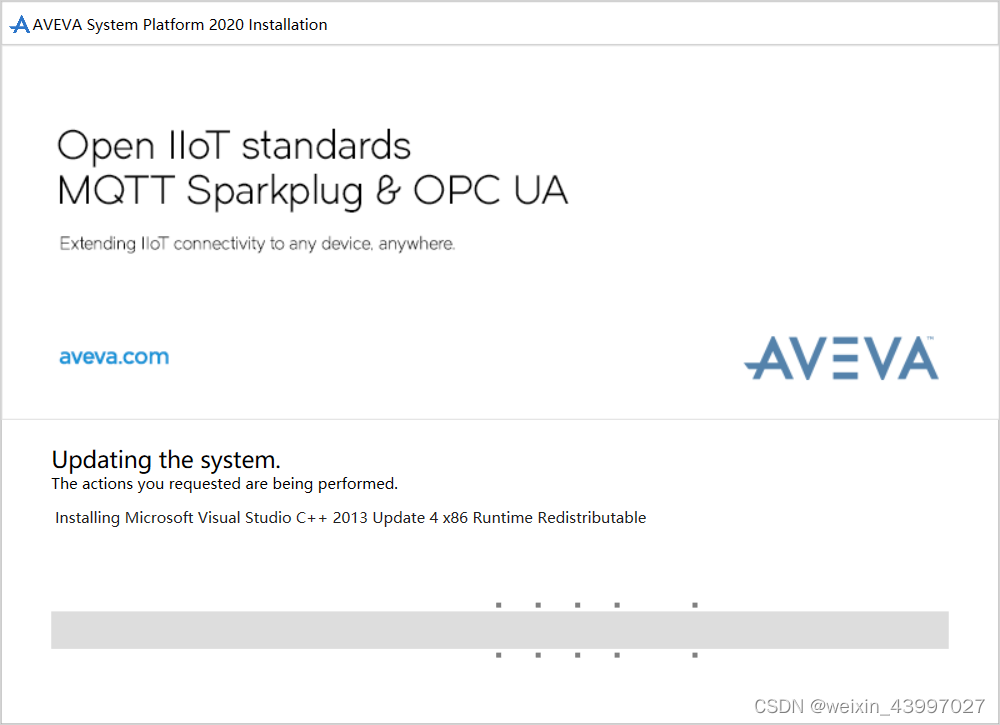Image resolution: width=1000 pixels, height=725 pixels.
Task: Click the first animated dot below progress bar
Action: pyautogui.click(x=499, y=655)
